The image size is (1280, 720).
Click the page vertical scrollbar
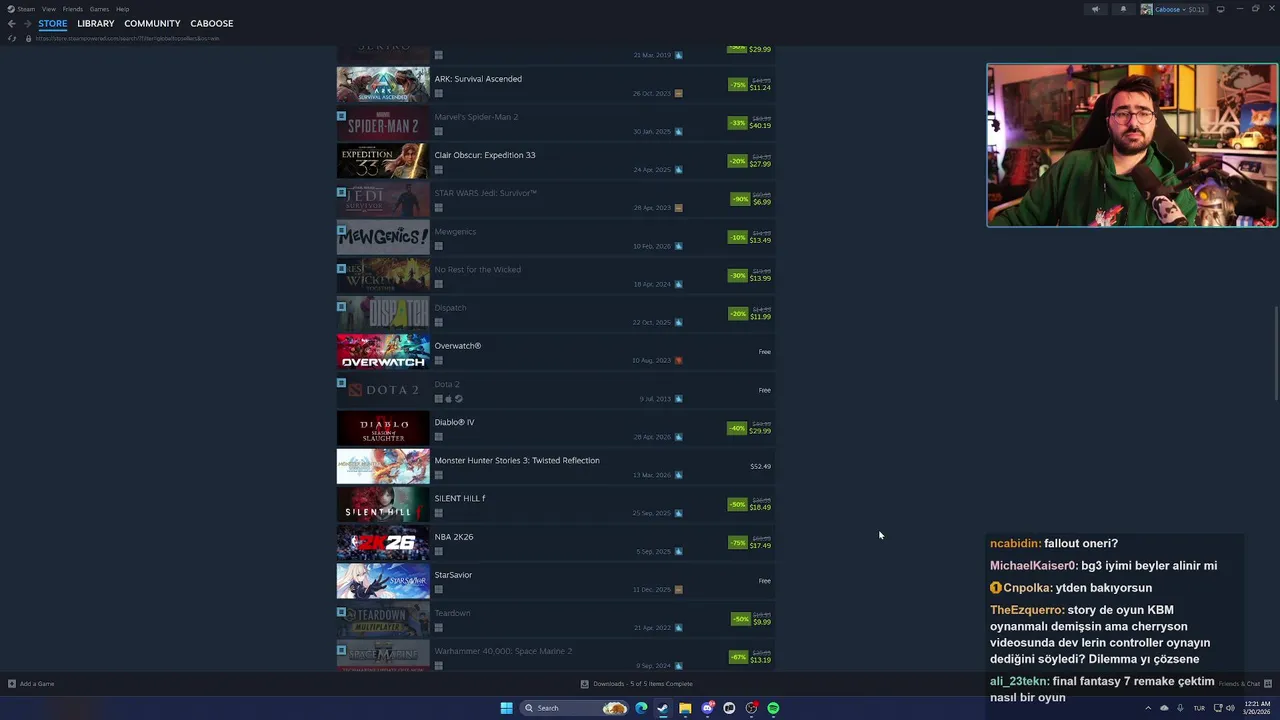[1276, 355]
